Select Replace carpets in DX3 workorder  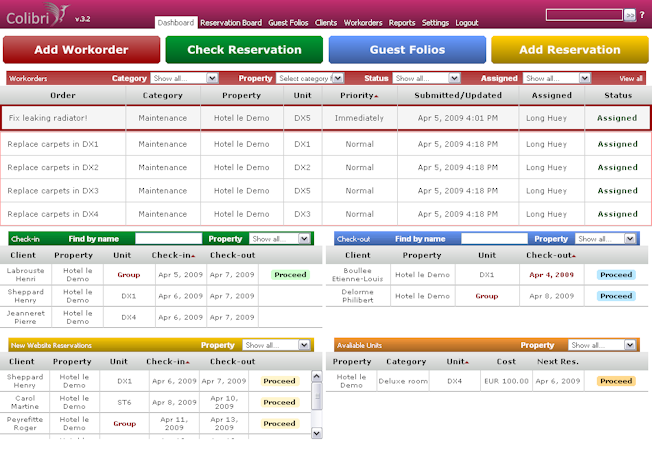(326, 190)
